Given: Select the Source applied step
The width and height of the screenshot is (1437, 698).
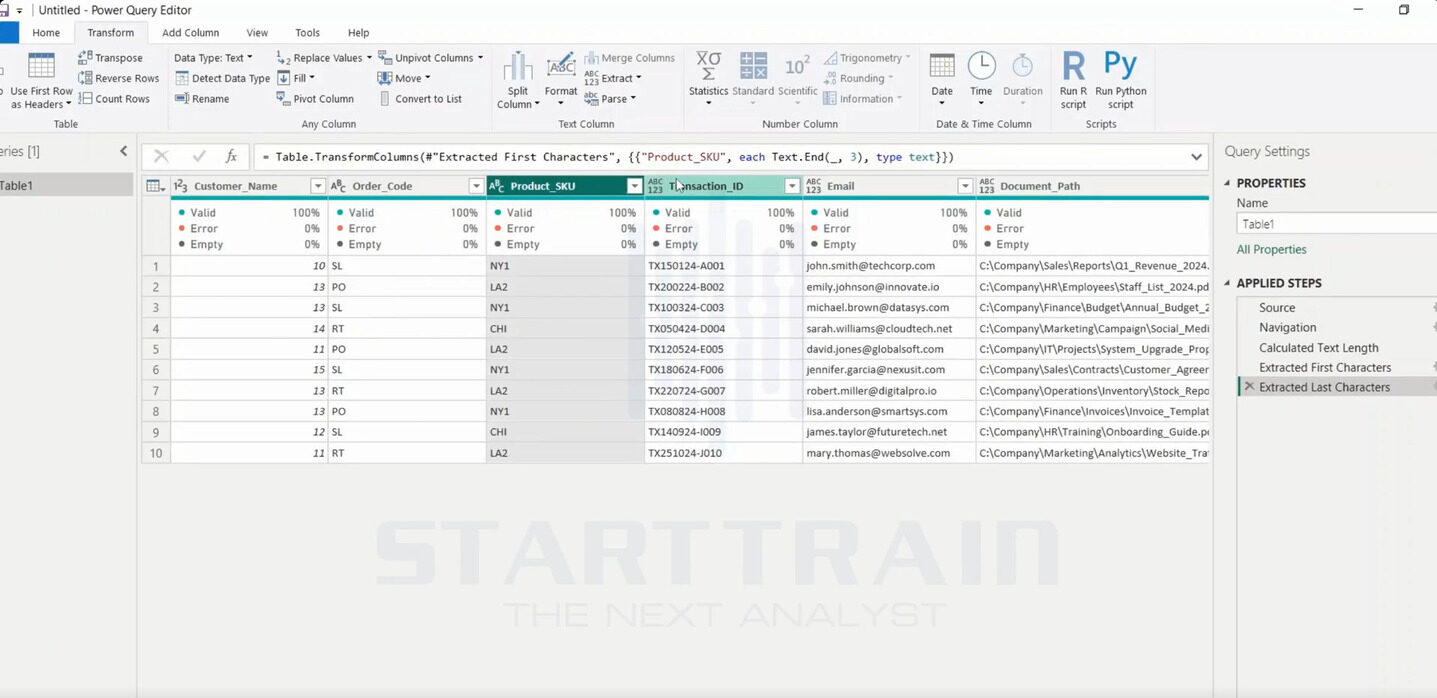Looking at the screenshot, I should point(1277,308).
